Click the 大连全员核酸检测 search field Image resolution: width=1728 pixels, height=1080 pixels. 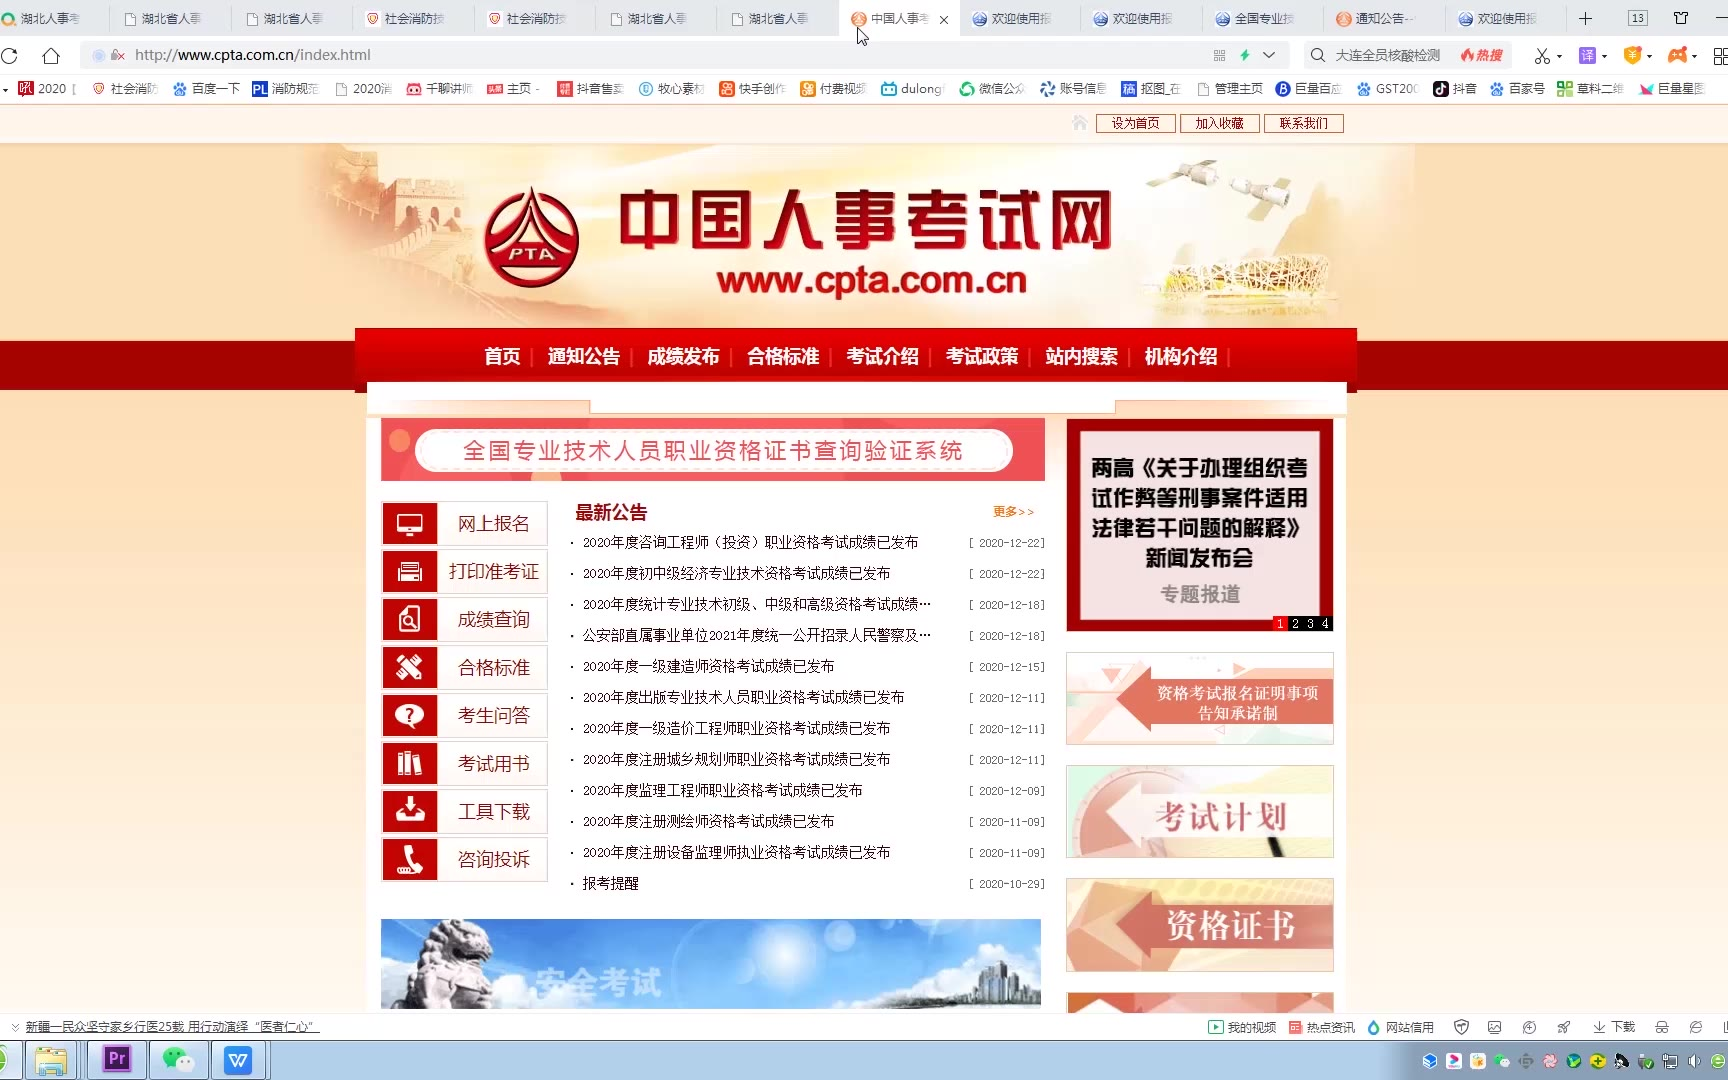[1390, 55]
